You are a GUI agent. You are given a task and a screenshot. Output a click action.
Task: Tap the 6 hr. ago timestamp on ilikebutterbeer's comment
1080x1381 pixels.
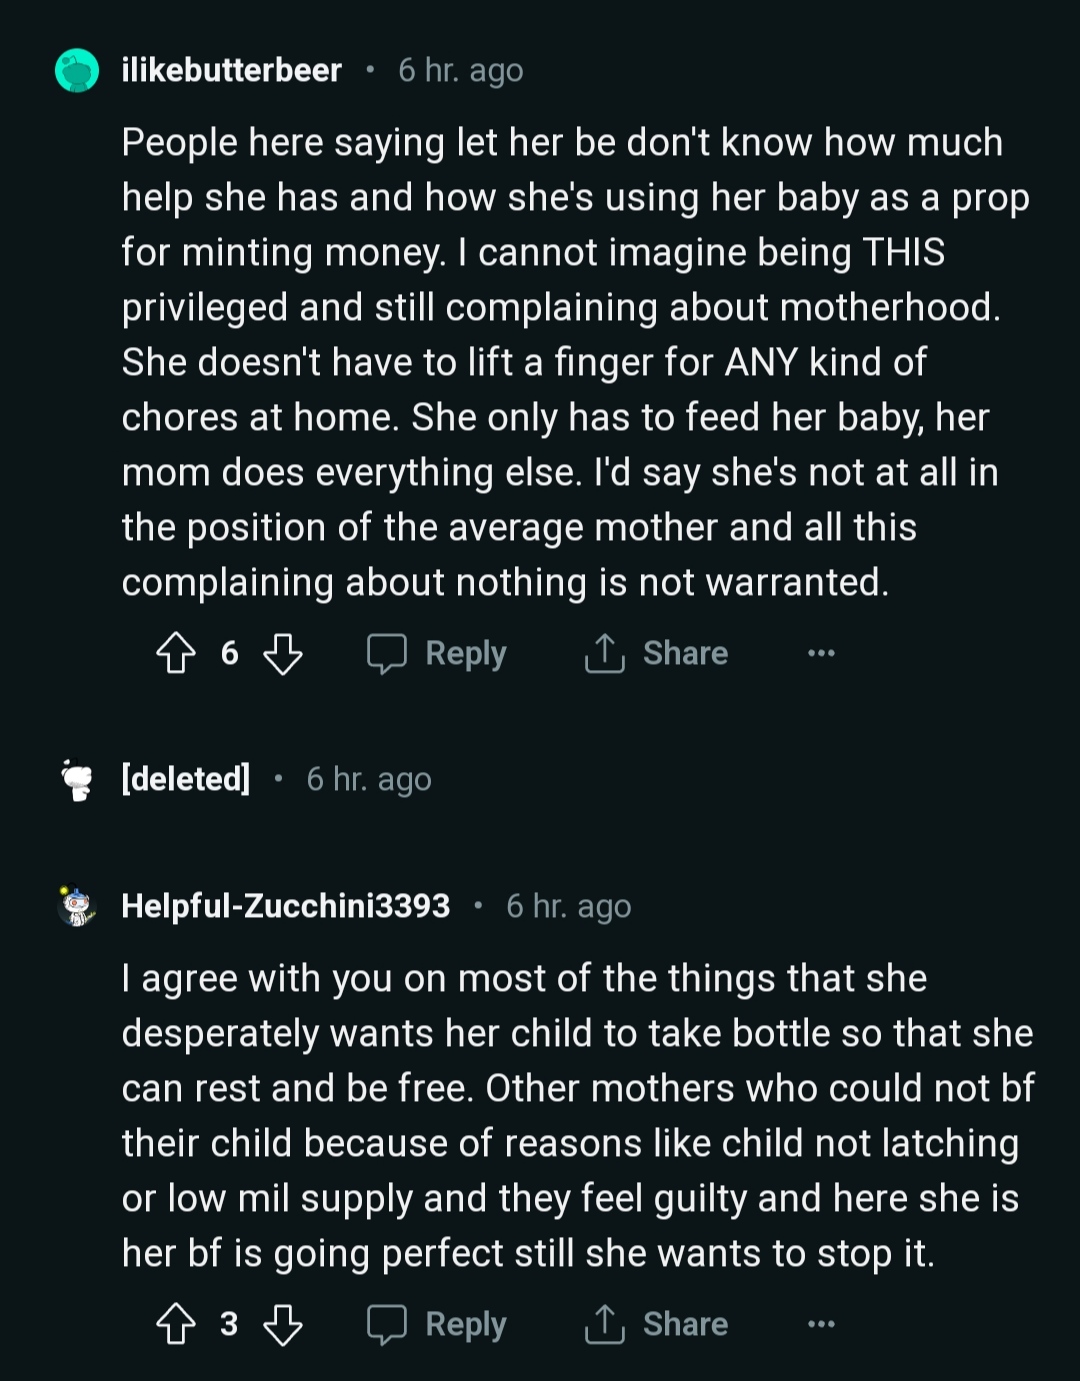460,71
